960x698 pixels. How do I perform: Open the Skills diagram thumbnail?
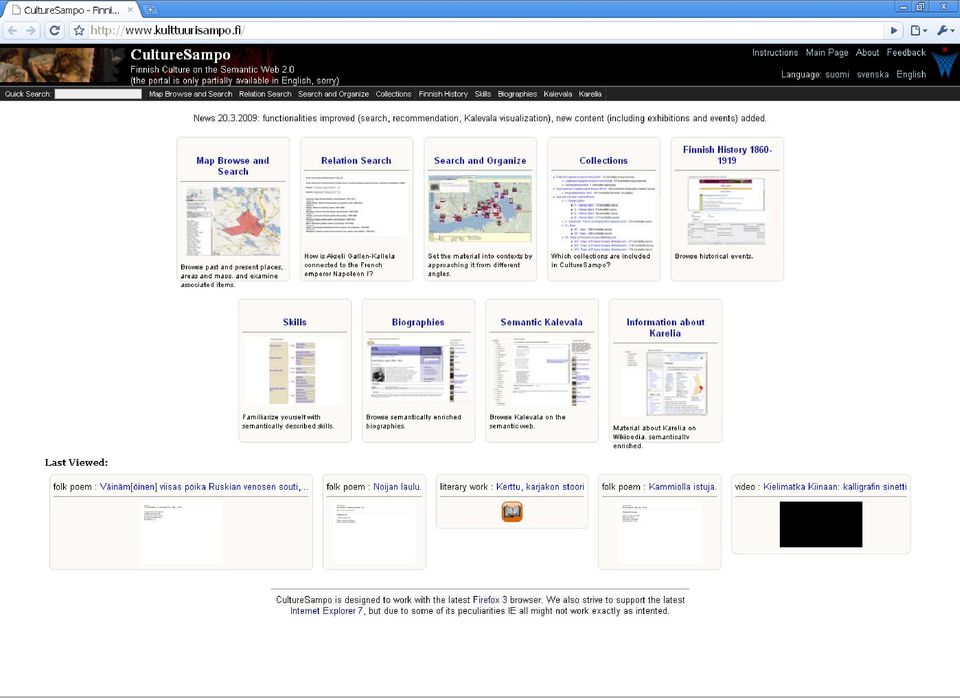294,372
